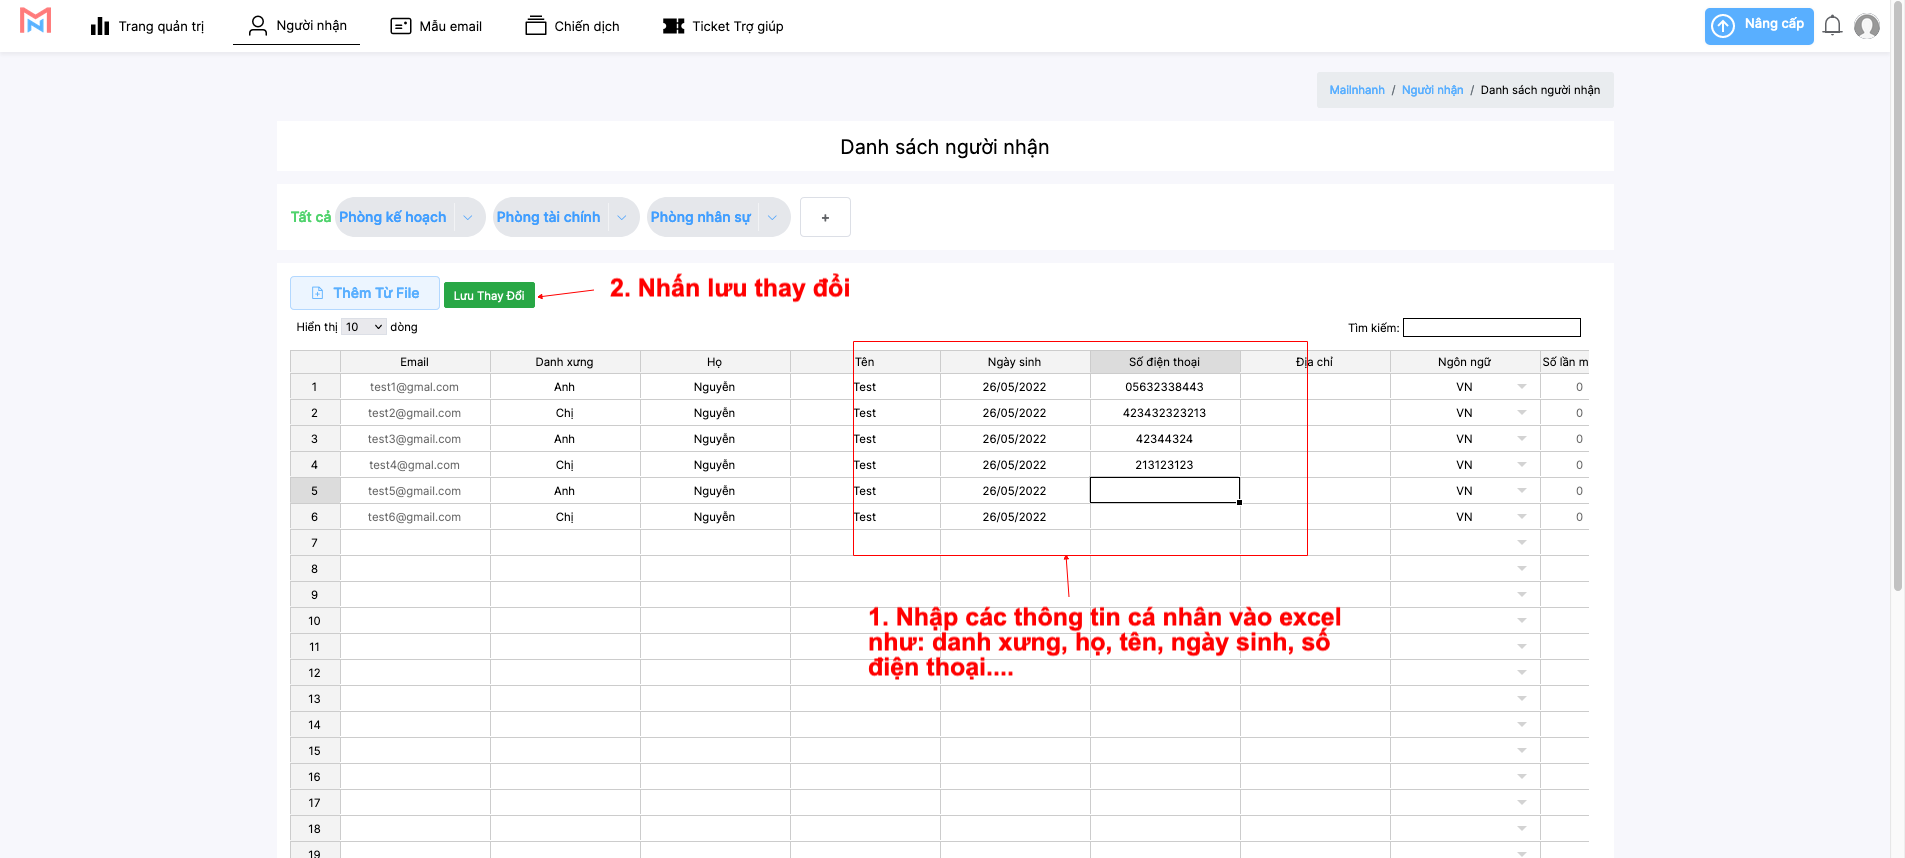Select the Tất cả filter
The width and height of the screenshot is (1905, 858).
[x=310, y=217]
